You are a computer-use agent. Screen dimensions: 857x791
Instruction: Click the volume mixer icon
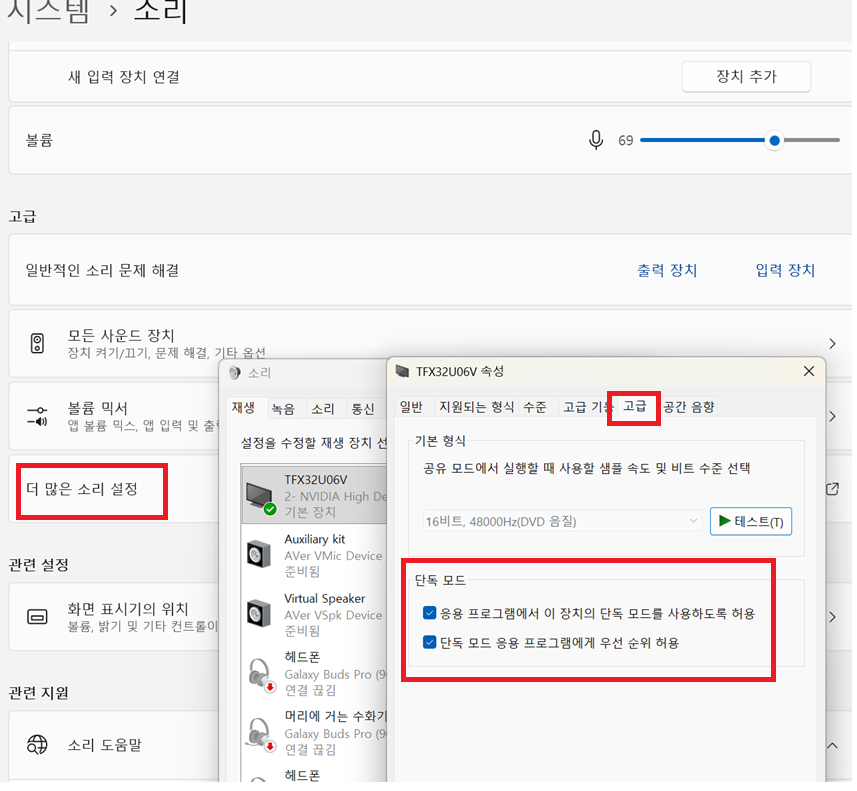click(37, 418)
